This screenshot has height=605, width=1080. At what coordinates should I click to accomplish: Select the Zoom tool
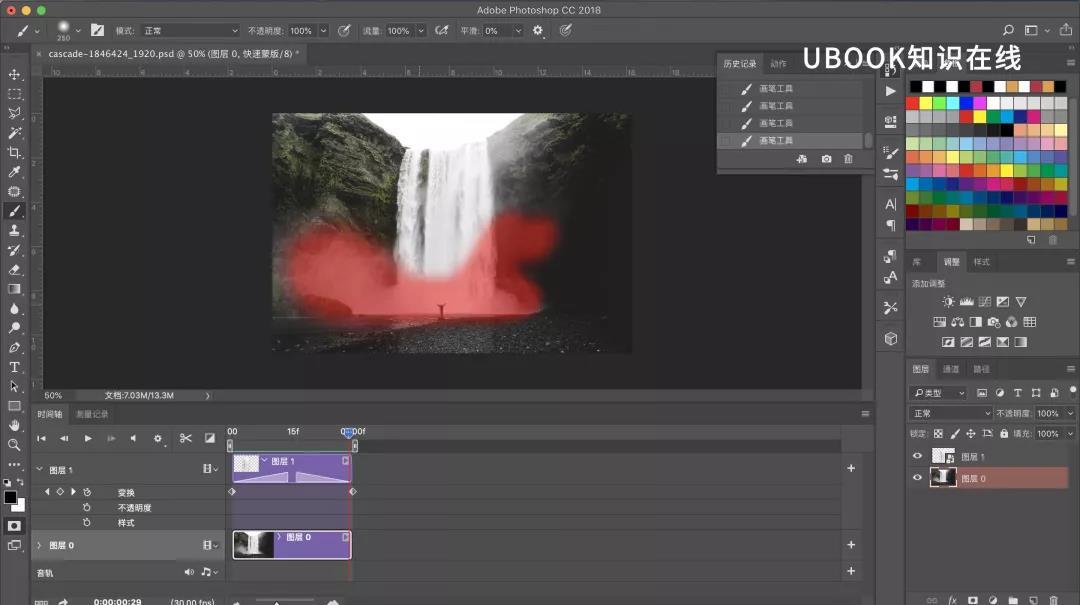[14, 445]
